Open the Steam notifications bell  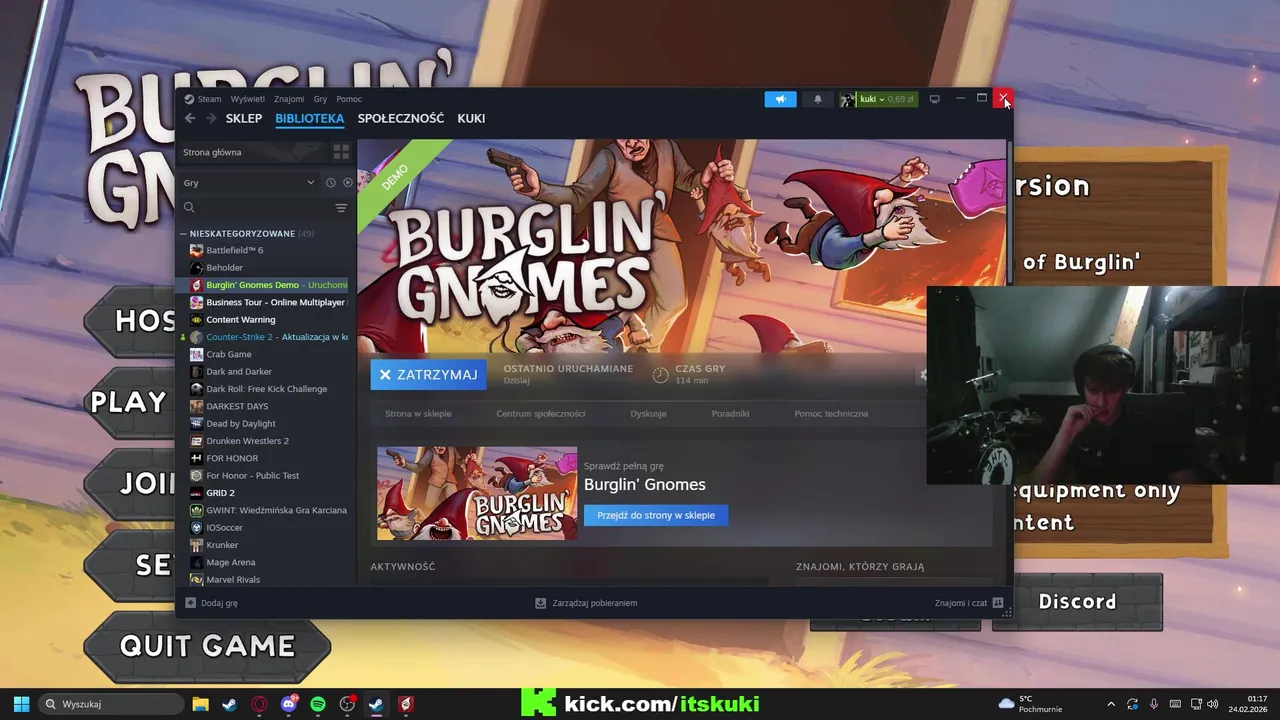[818, 99]
